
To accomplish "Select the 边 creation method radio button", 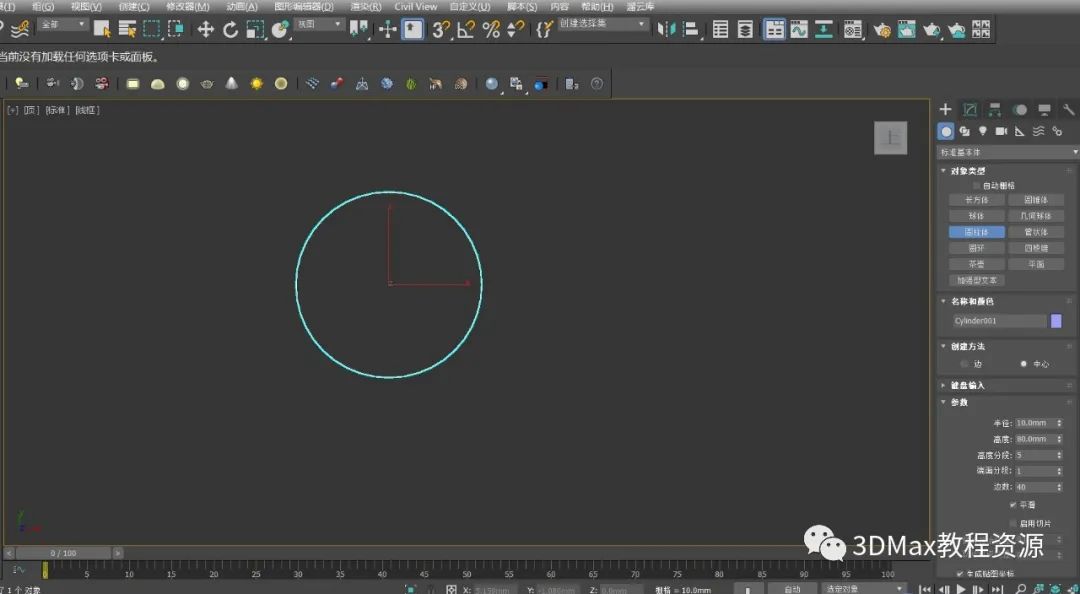I will coord(965,364).
